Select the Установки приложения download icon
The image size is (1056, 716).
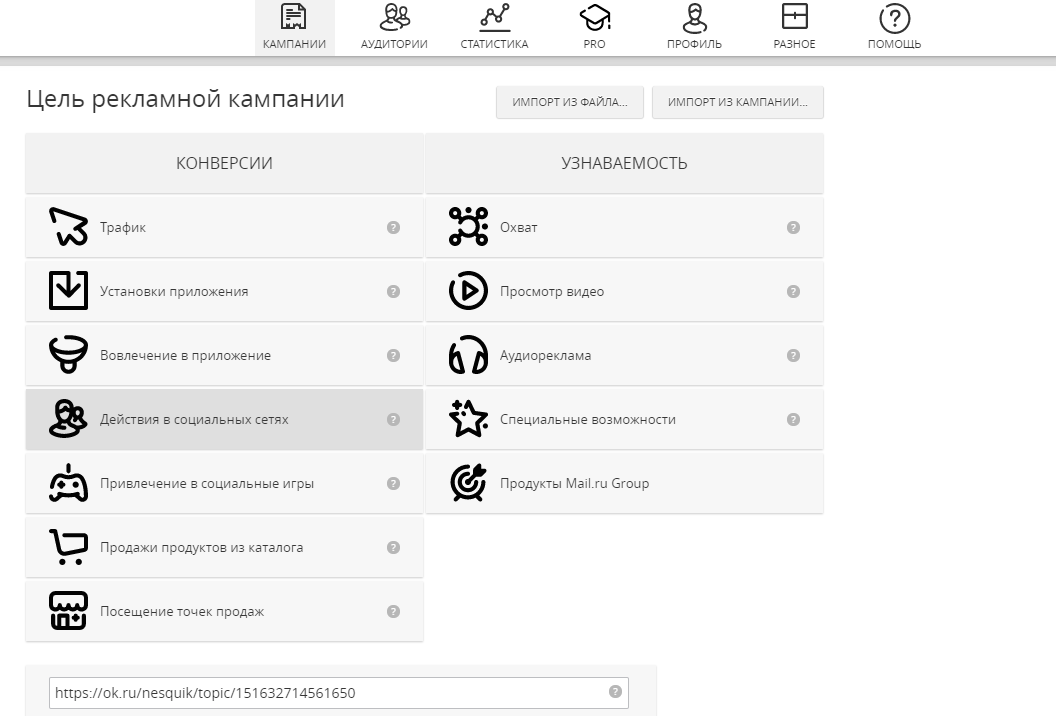click(69, 291)
